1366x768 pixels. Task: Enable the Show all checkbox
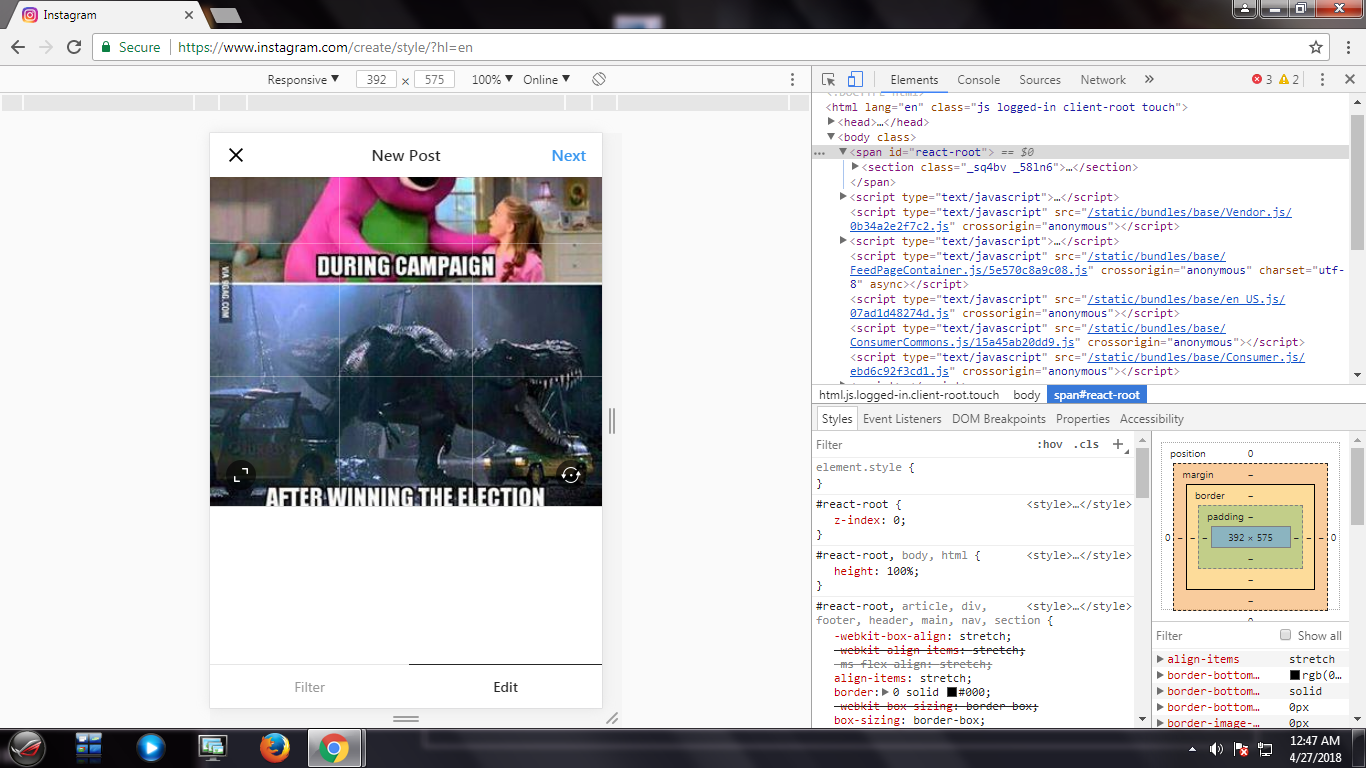[x=1286, y=635]
